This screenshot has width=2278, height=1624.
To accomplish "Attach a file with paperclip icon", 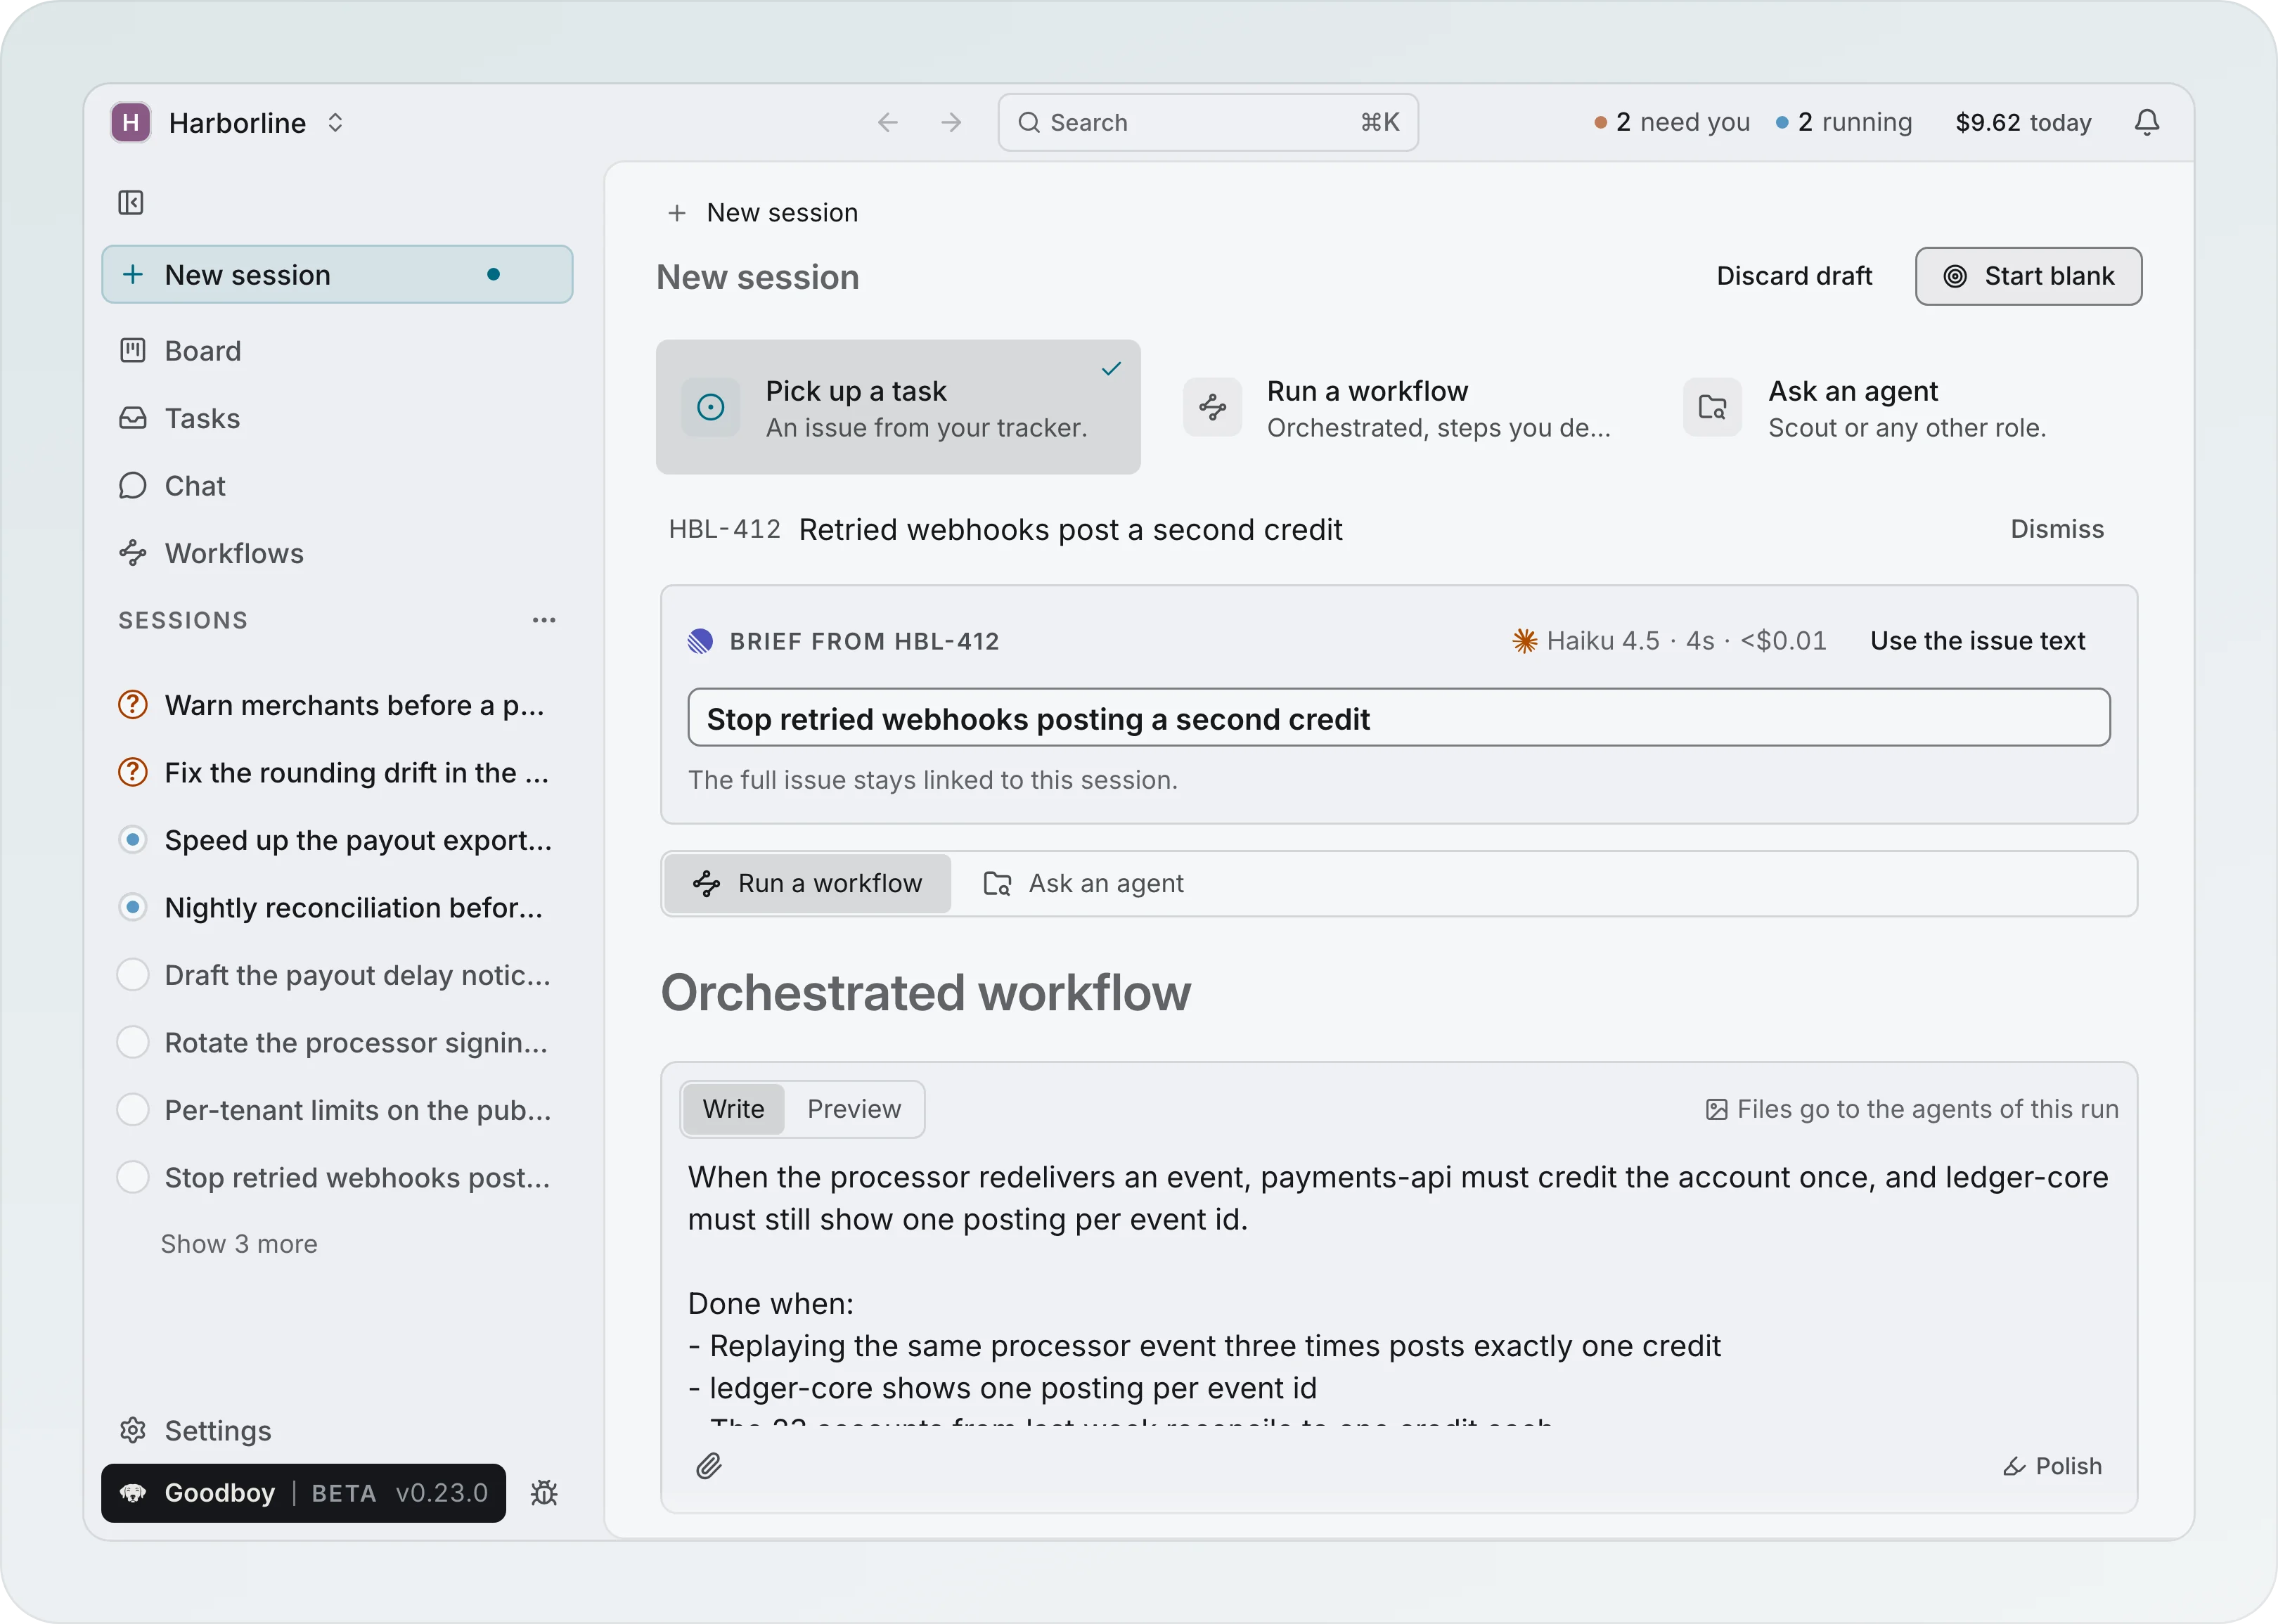I will pos(709,1466).
